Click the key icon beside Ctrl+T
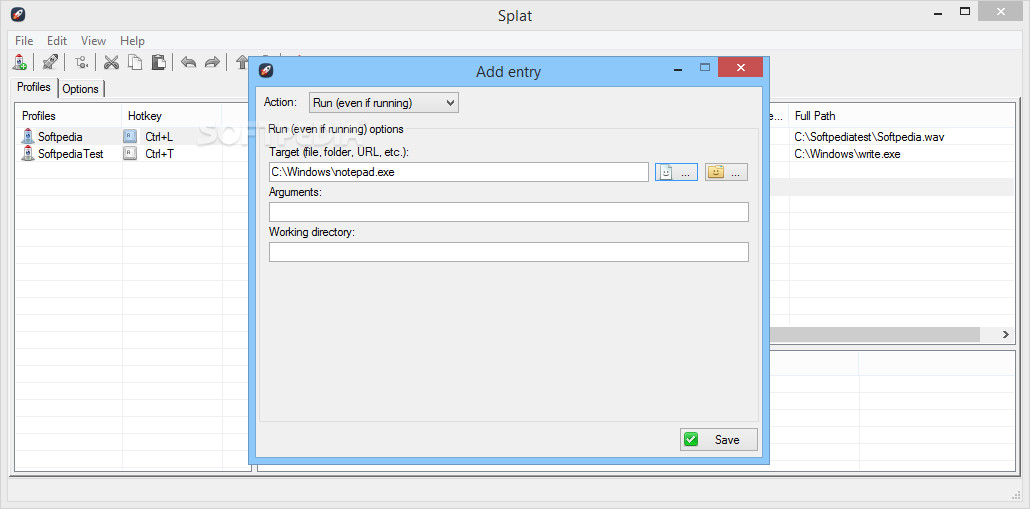1030x509 pixels. (x=131, y=154)
